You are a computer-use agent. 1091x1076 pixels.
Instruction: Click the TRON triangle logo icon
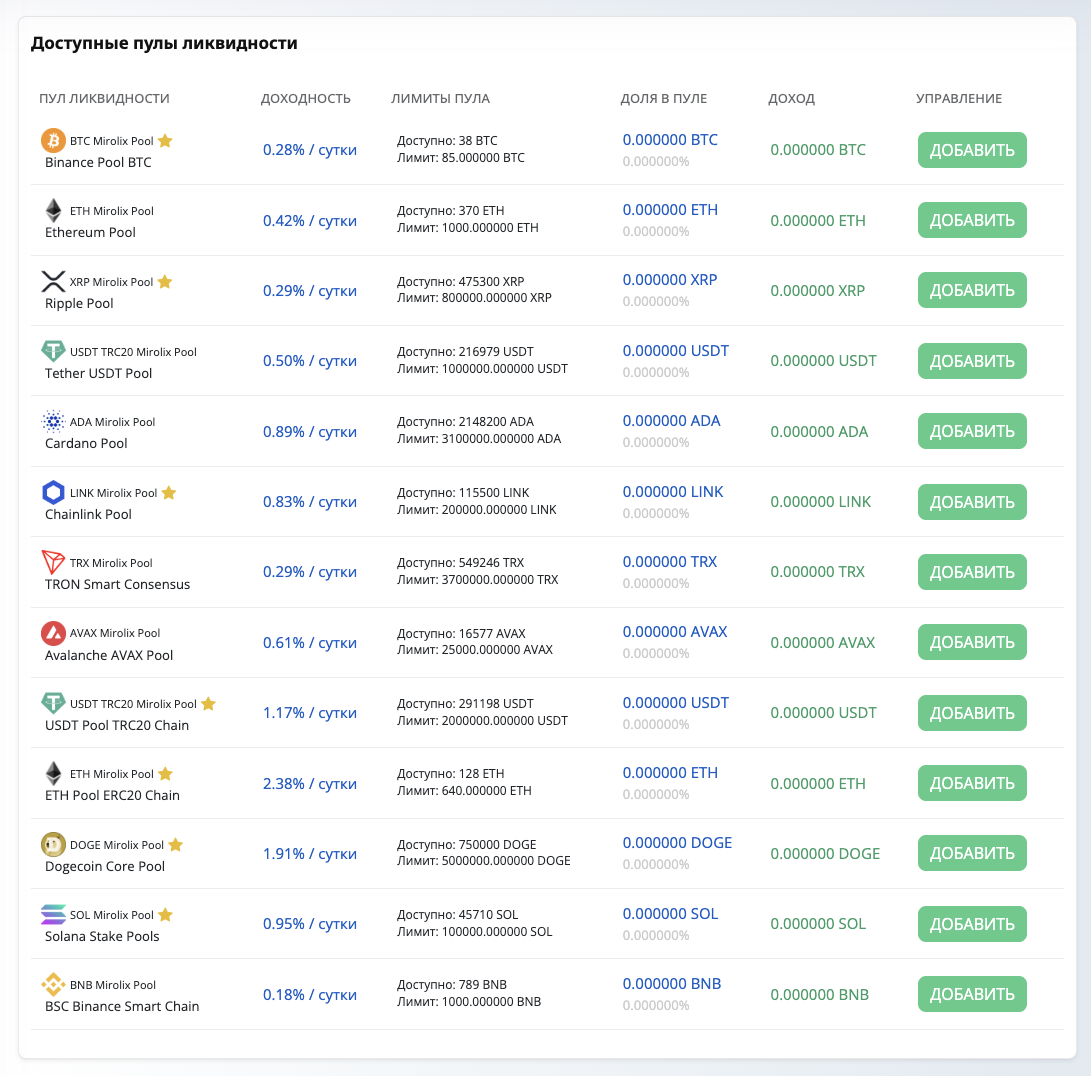pos(53,562)
